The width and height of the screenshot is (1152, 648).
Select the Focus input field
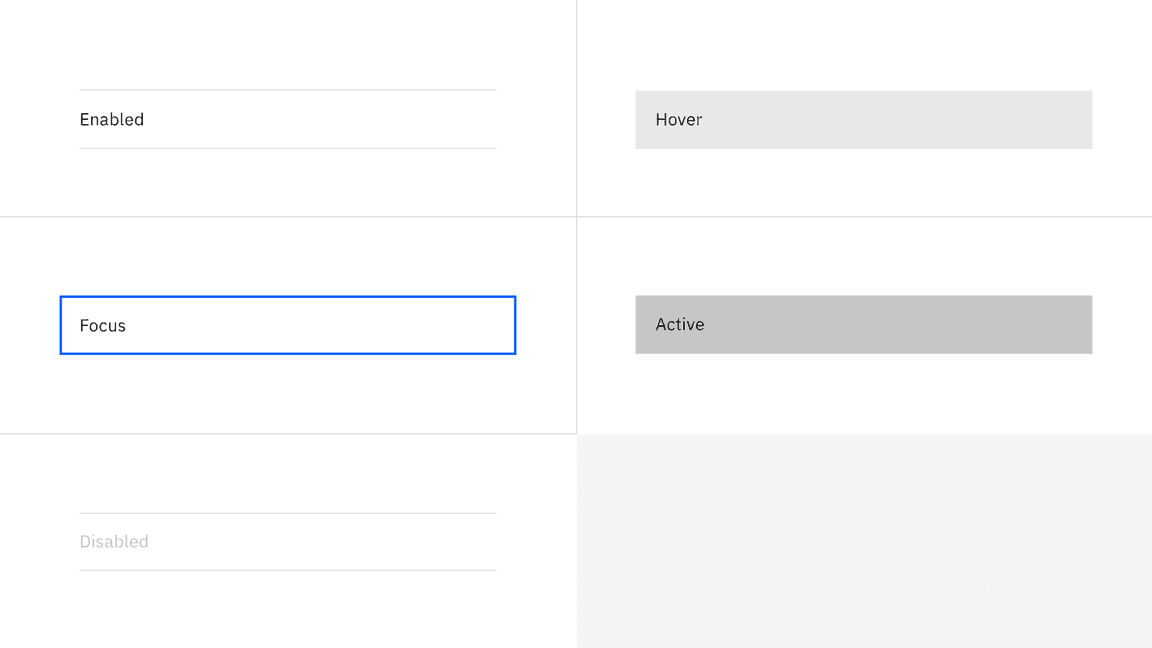pos(287,325)
